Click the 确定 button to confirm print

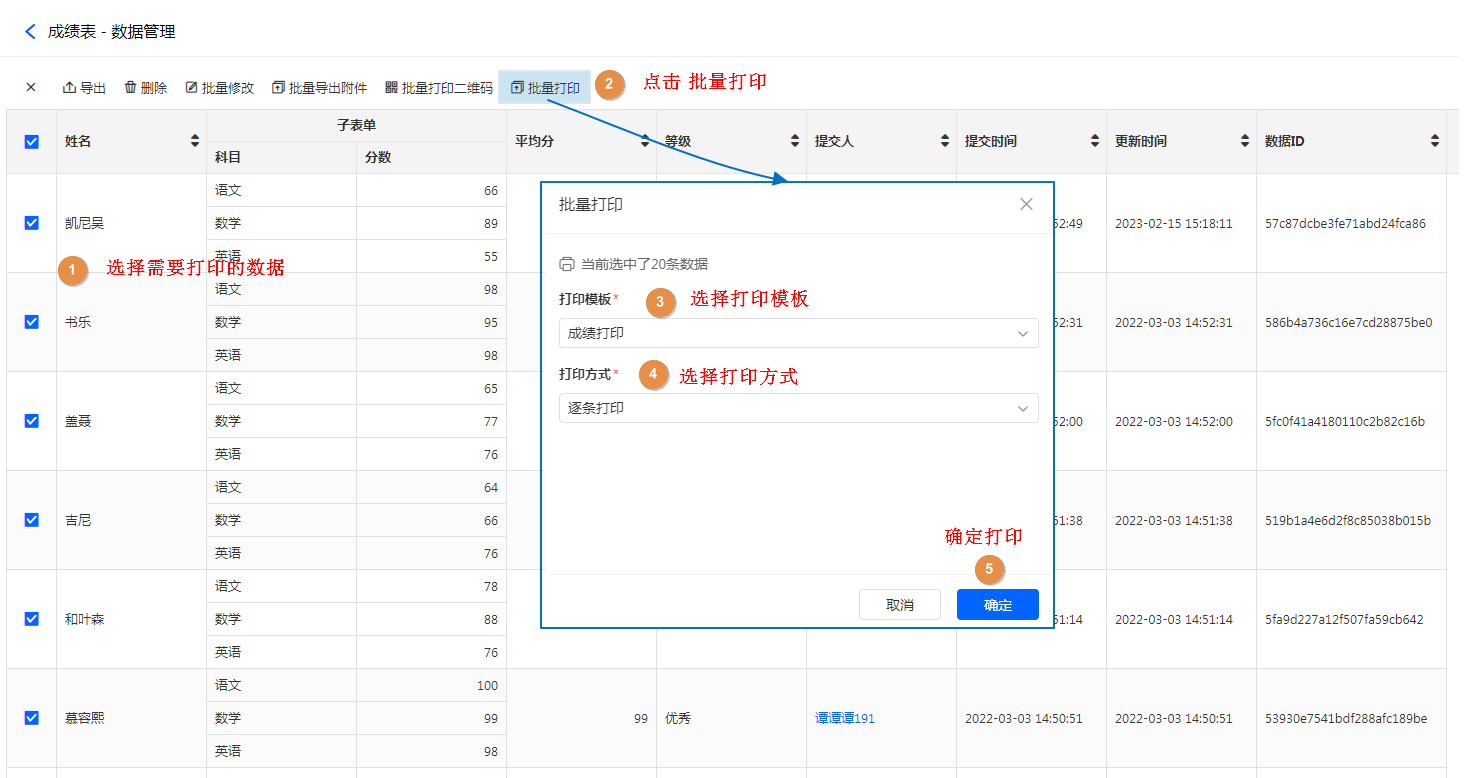click(x=997, y=605)
